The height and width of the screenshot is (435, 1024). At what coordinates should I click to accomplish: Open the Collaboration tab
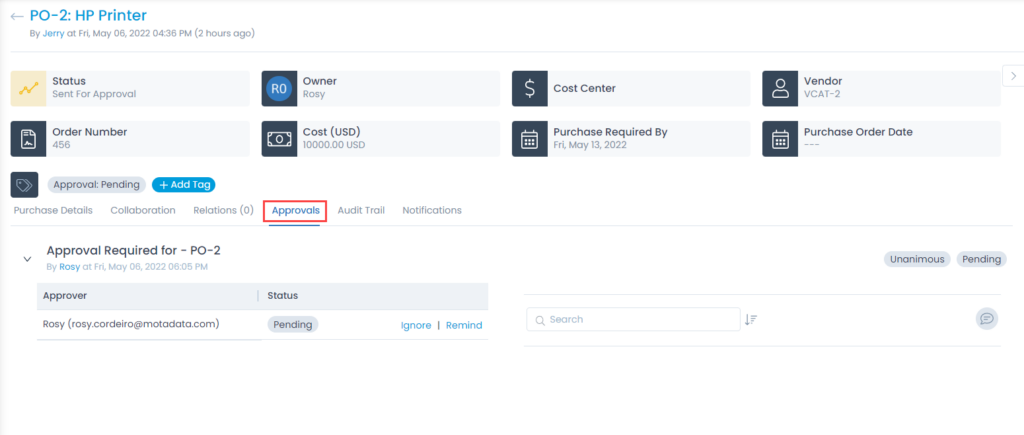click(x=143, y=211)
